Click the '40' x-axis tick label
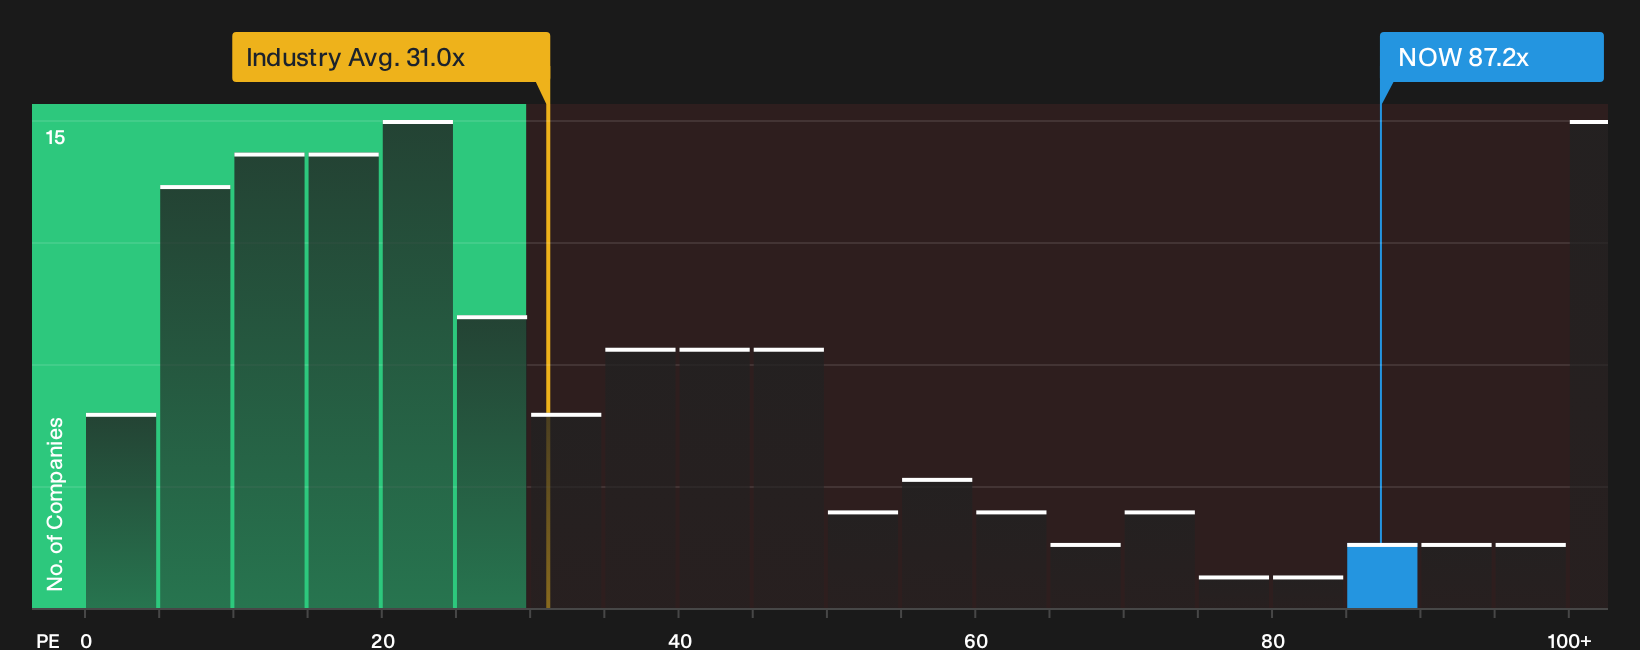The width and height of the screenshot is (1640, 650). click(680, 641)
